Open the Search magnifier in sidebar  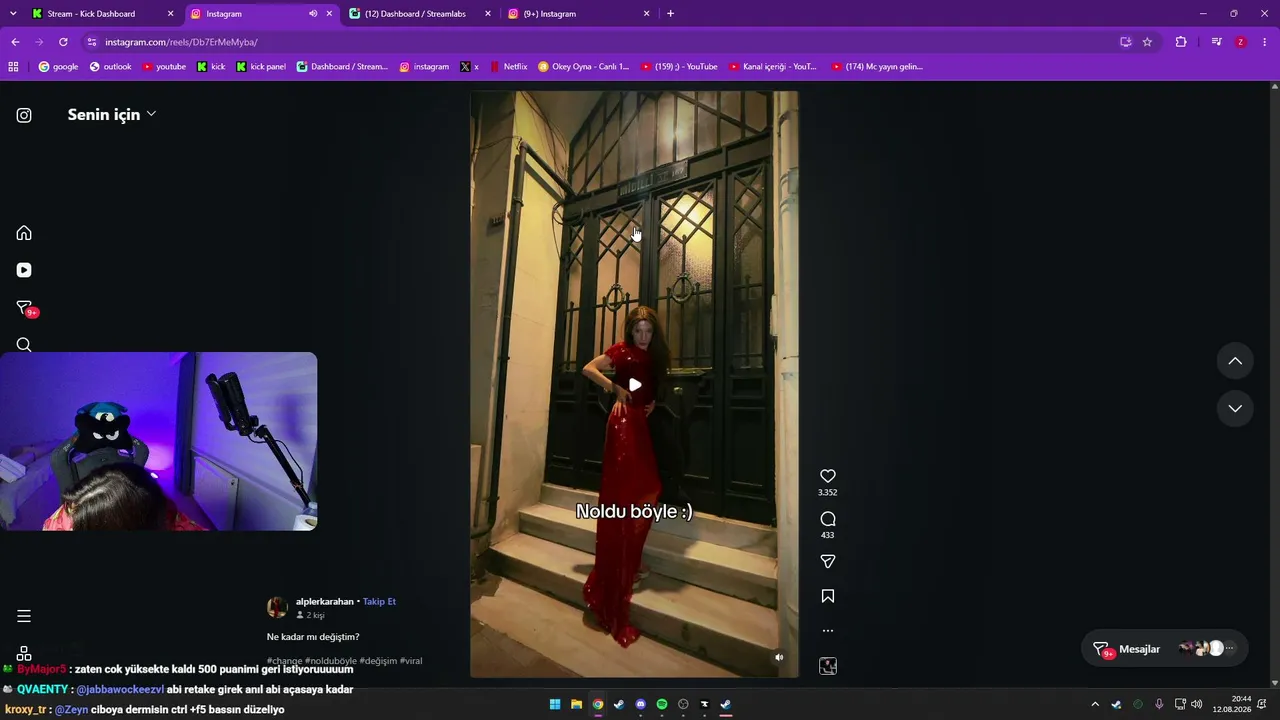pos(24,345)
